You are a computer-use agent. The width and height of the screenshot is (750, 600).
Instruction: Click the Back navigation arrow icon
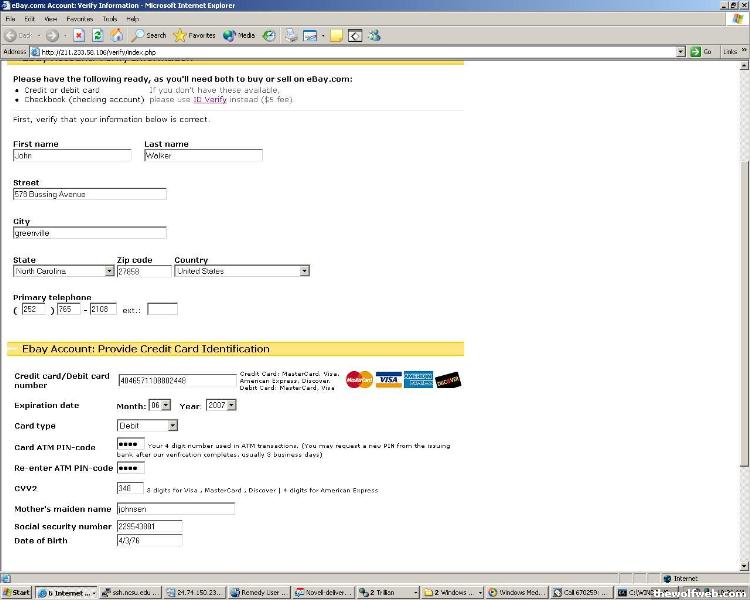(11, 35)
